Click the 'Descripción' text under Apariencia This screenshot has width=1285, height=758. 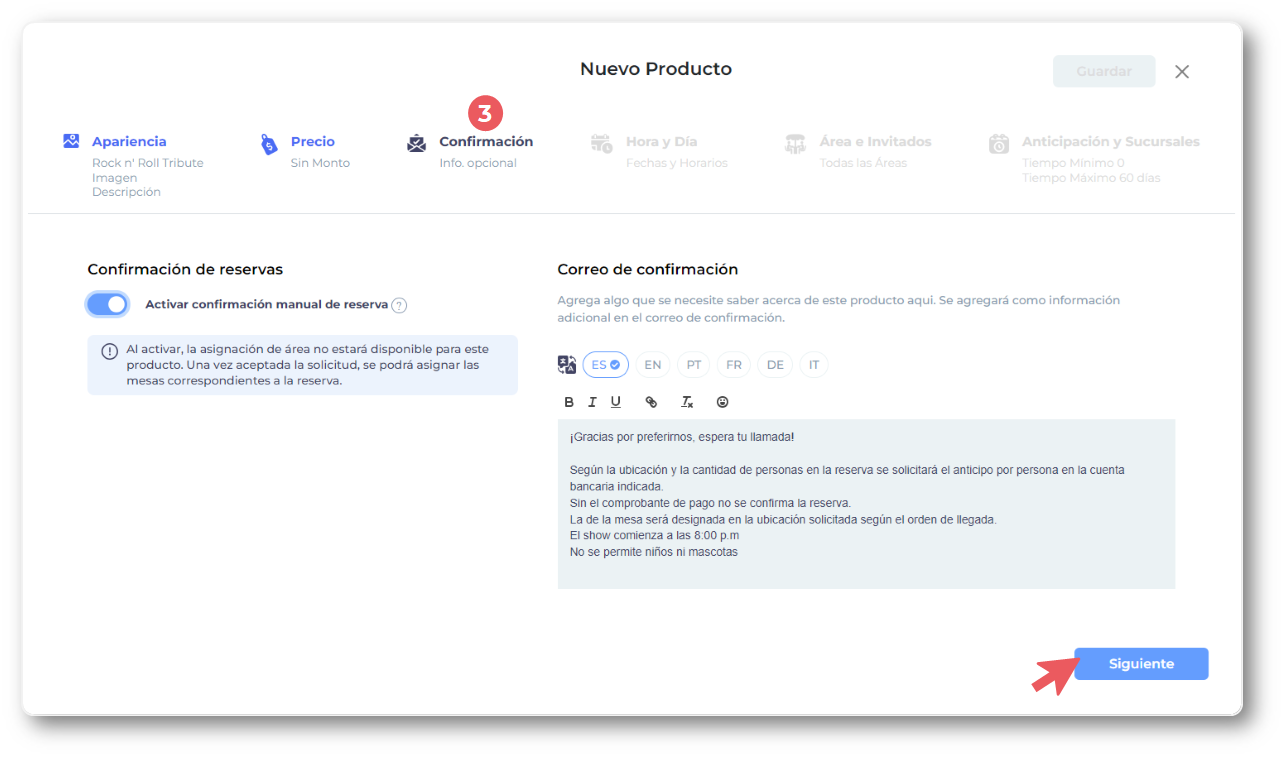[x=126, y=192]
